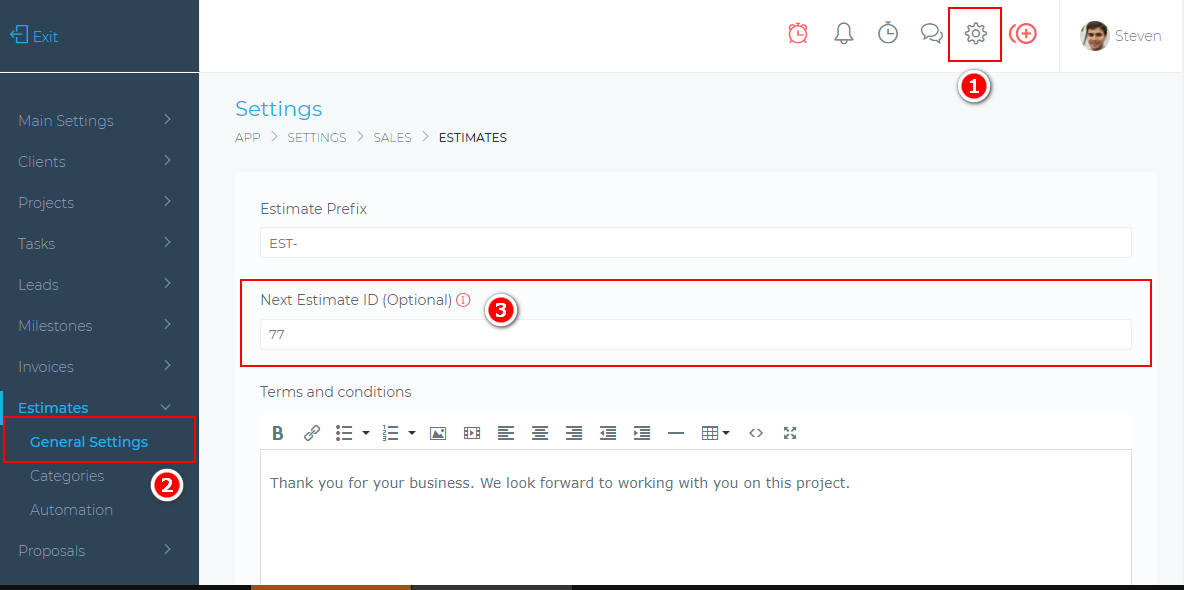Open the Settings gear icon
Viewport: 1184px width, 590px height.
974,33
